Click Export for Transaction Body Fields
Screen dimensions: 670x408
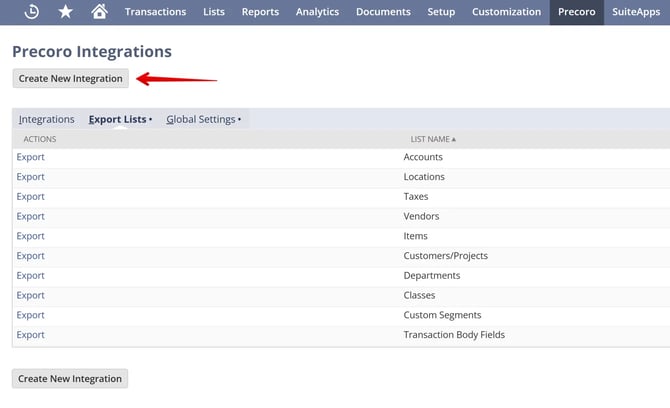31,335
